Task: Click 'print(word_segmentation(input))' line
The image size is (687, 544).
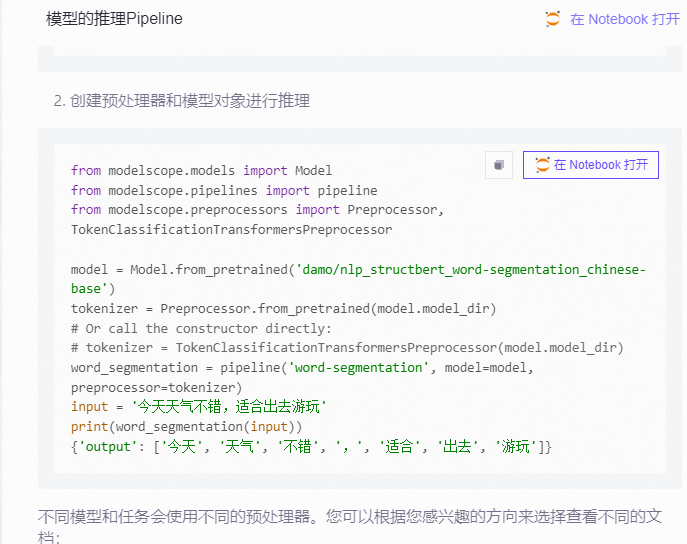Action: pyautogui.click(x=187, y=427)
